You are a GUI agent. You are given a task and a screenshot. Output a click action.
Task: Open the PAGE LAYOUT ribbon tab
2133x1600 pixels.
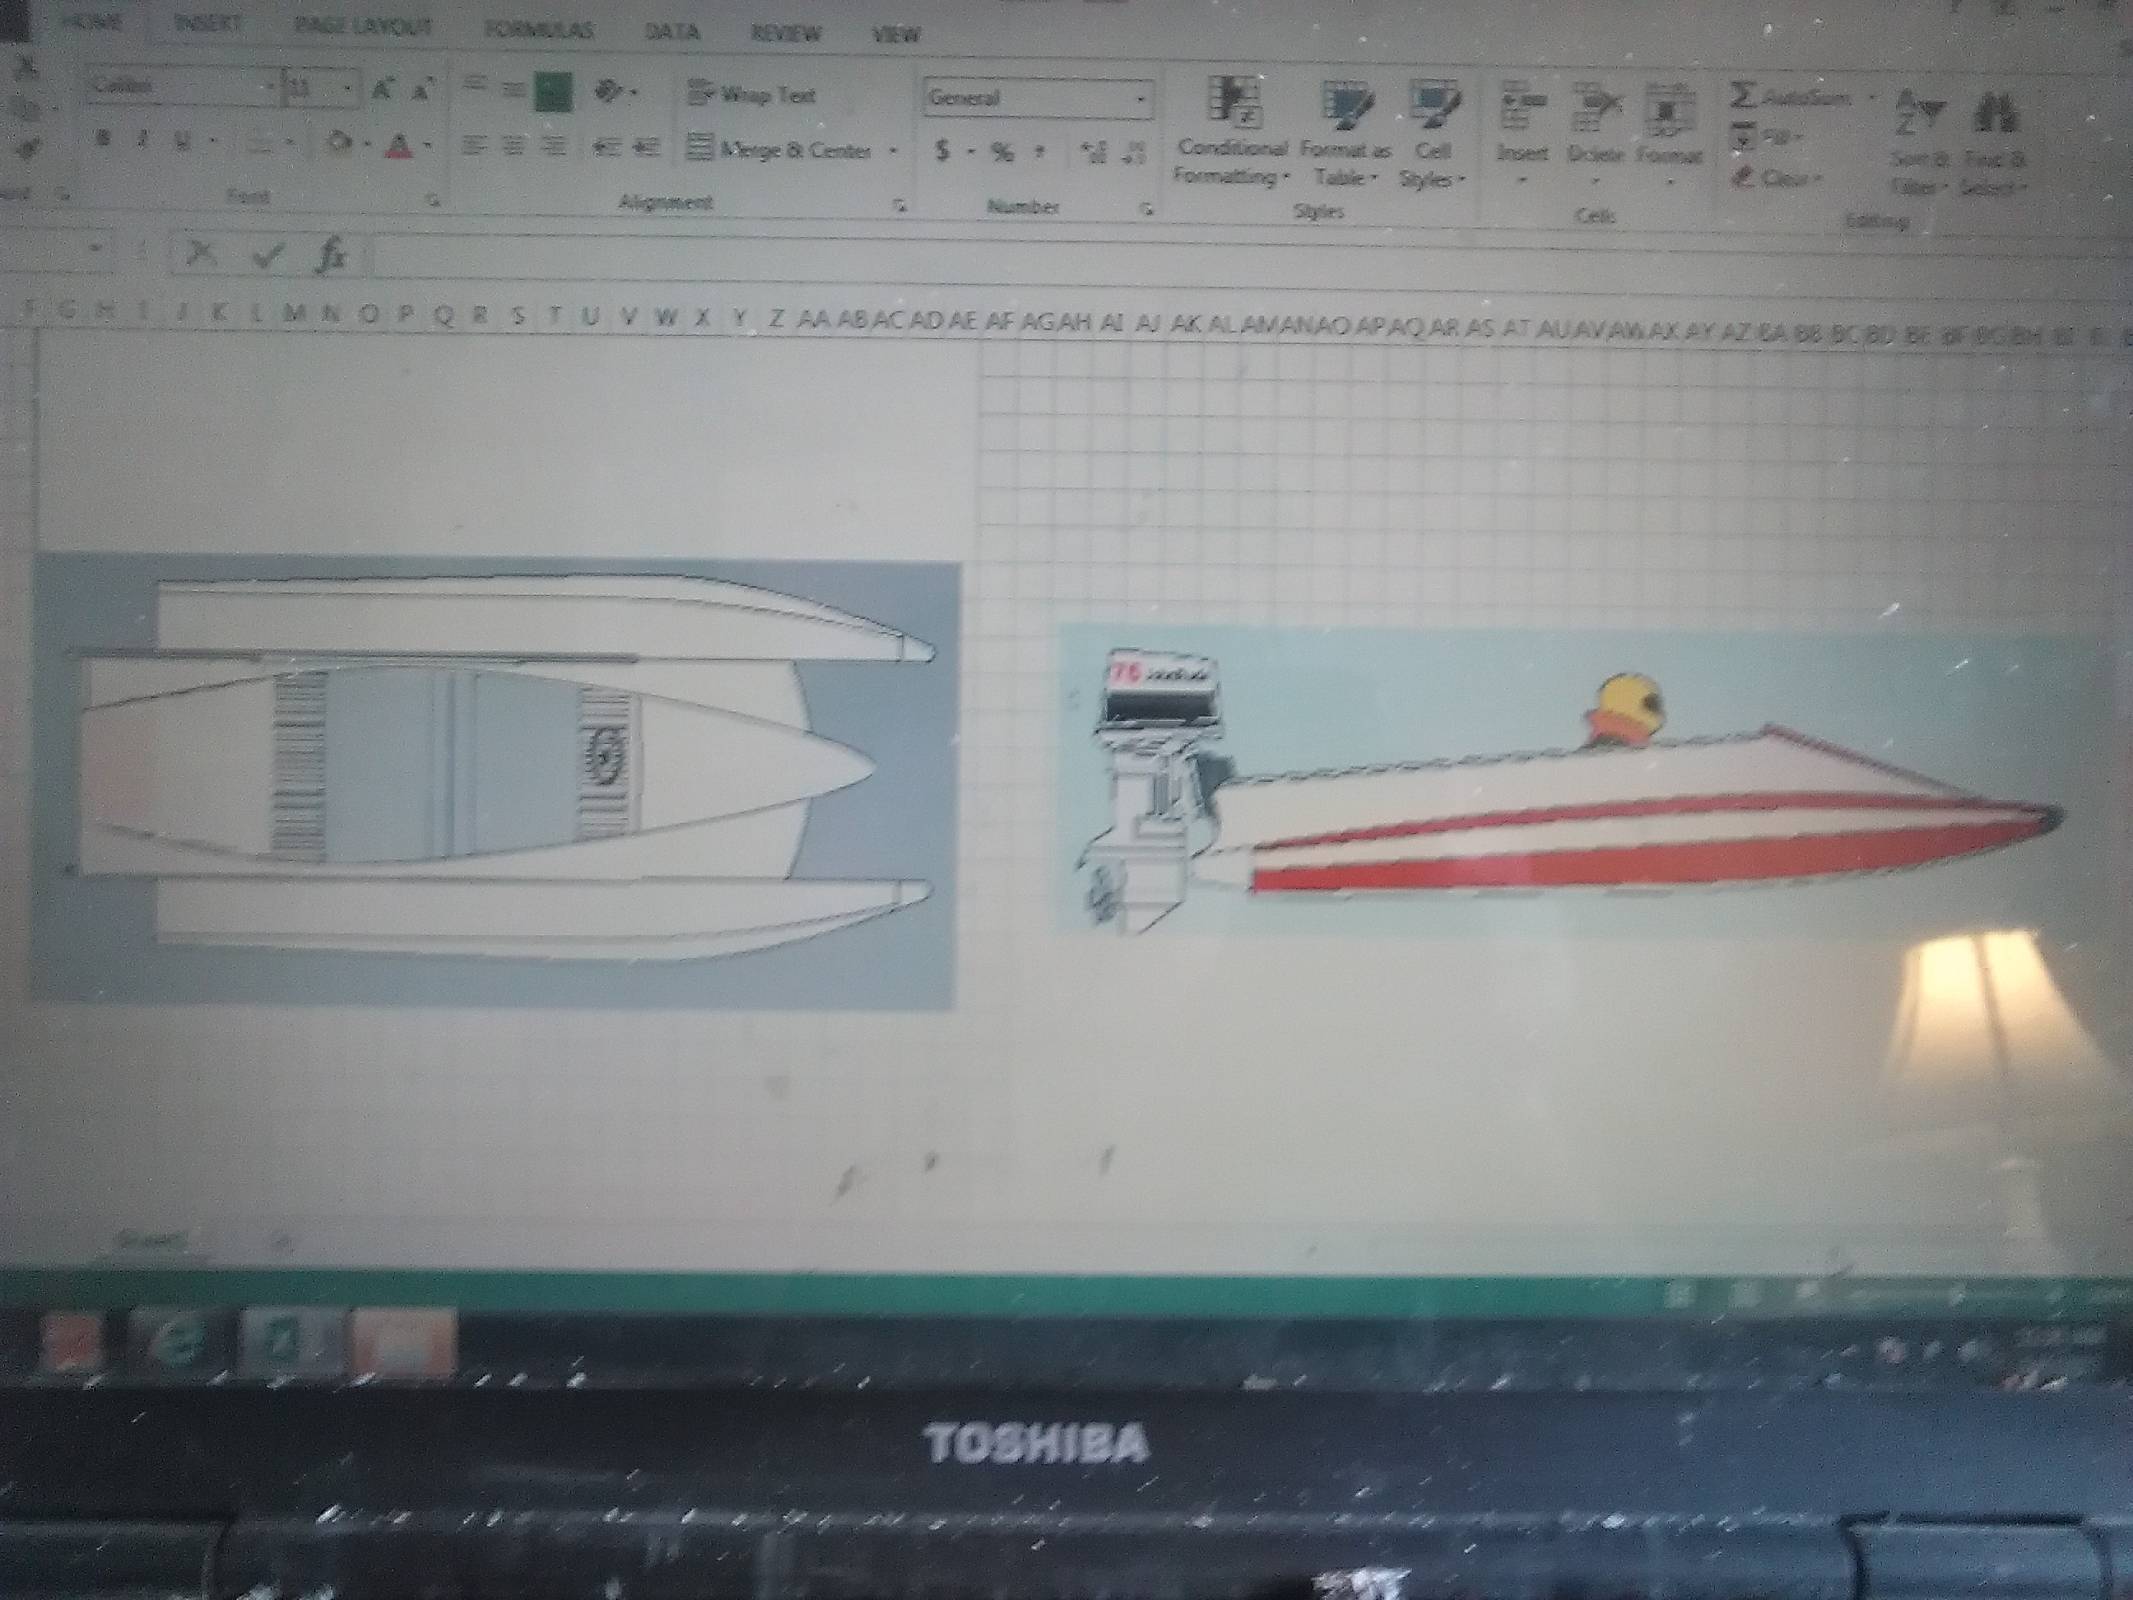362,27
